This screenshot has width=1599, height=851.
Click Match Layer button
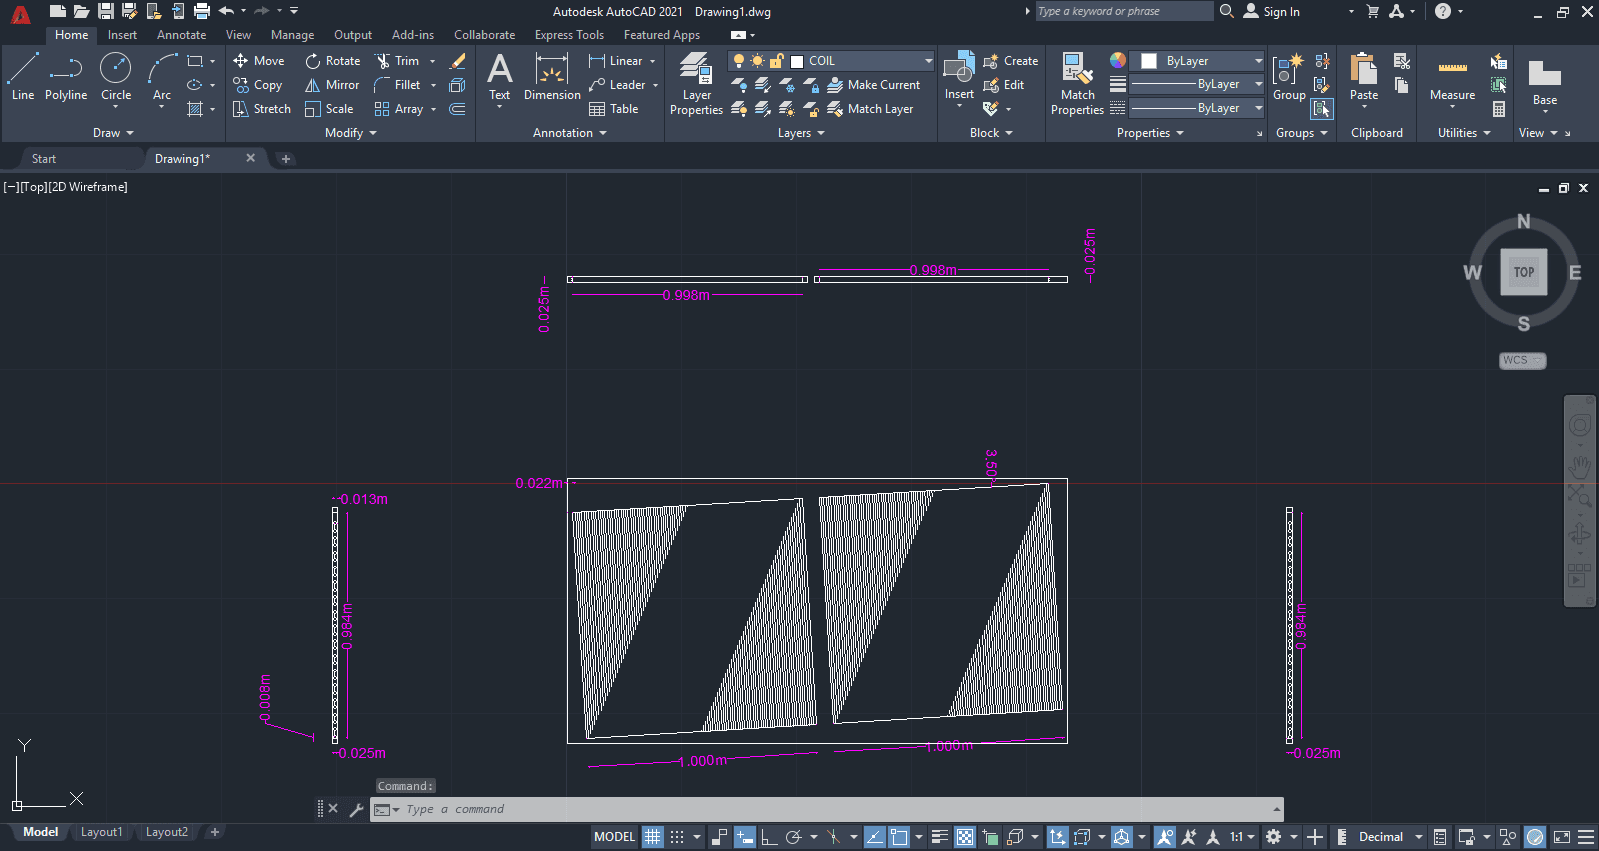click(871, 109)
